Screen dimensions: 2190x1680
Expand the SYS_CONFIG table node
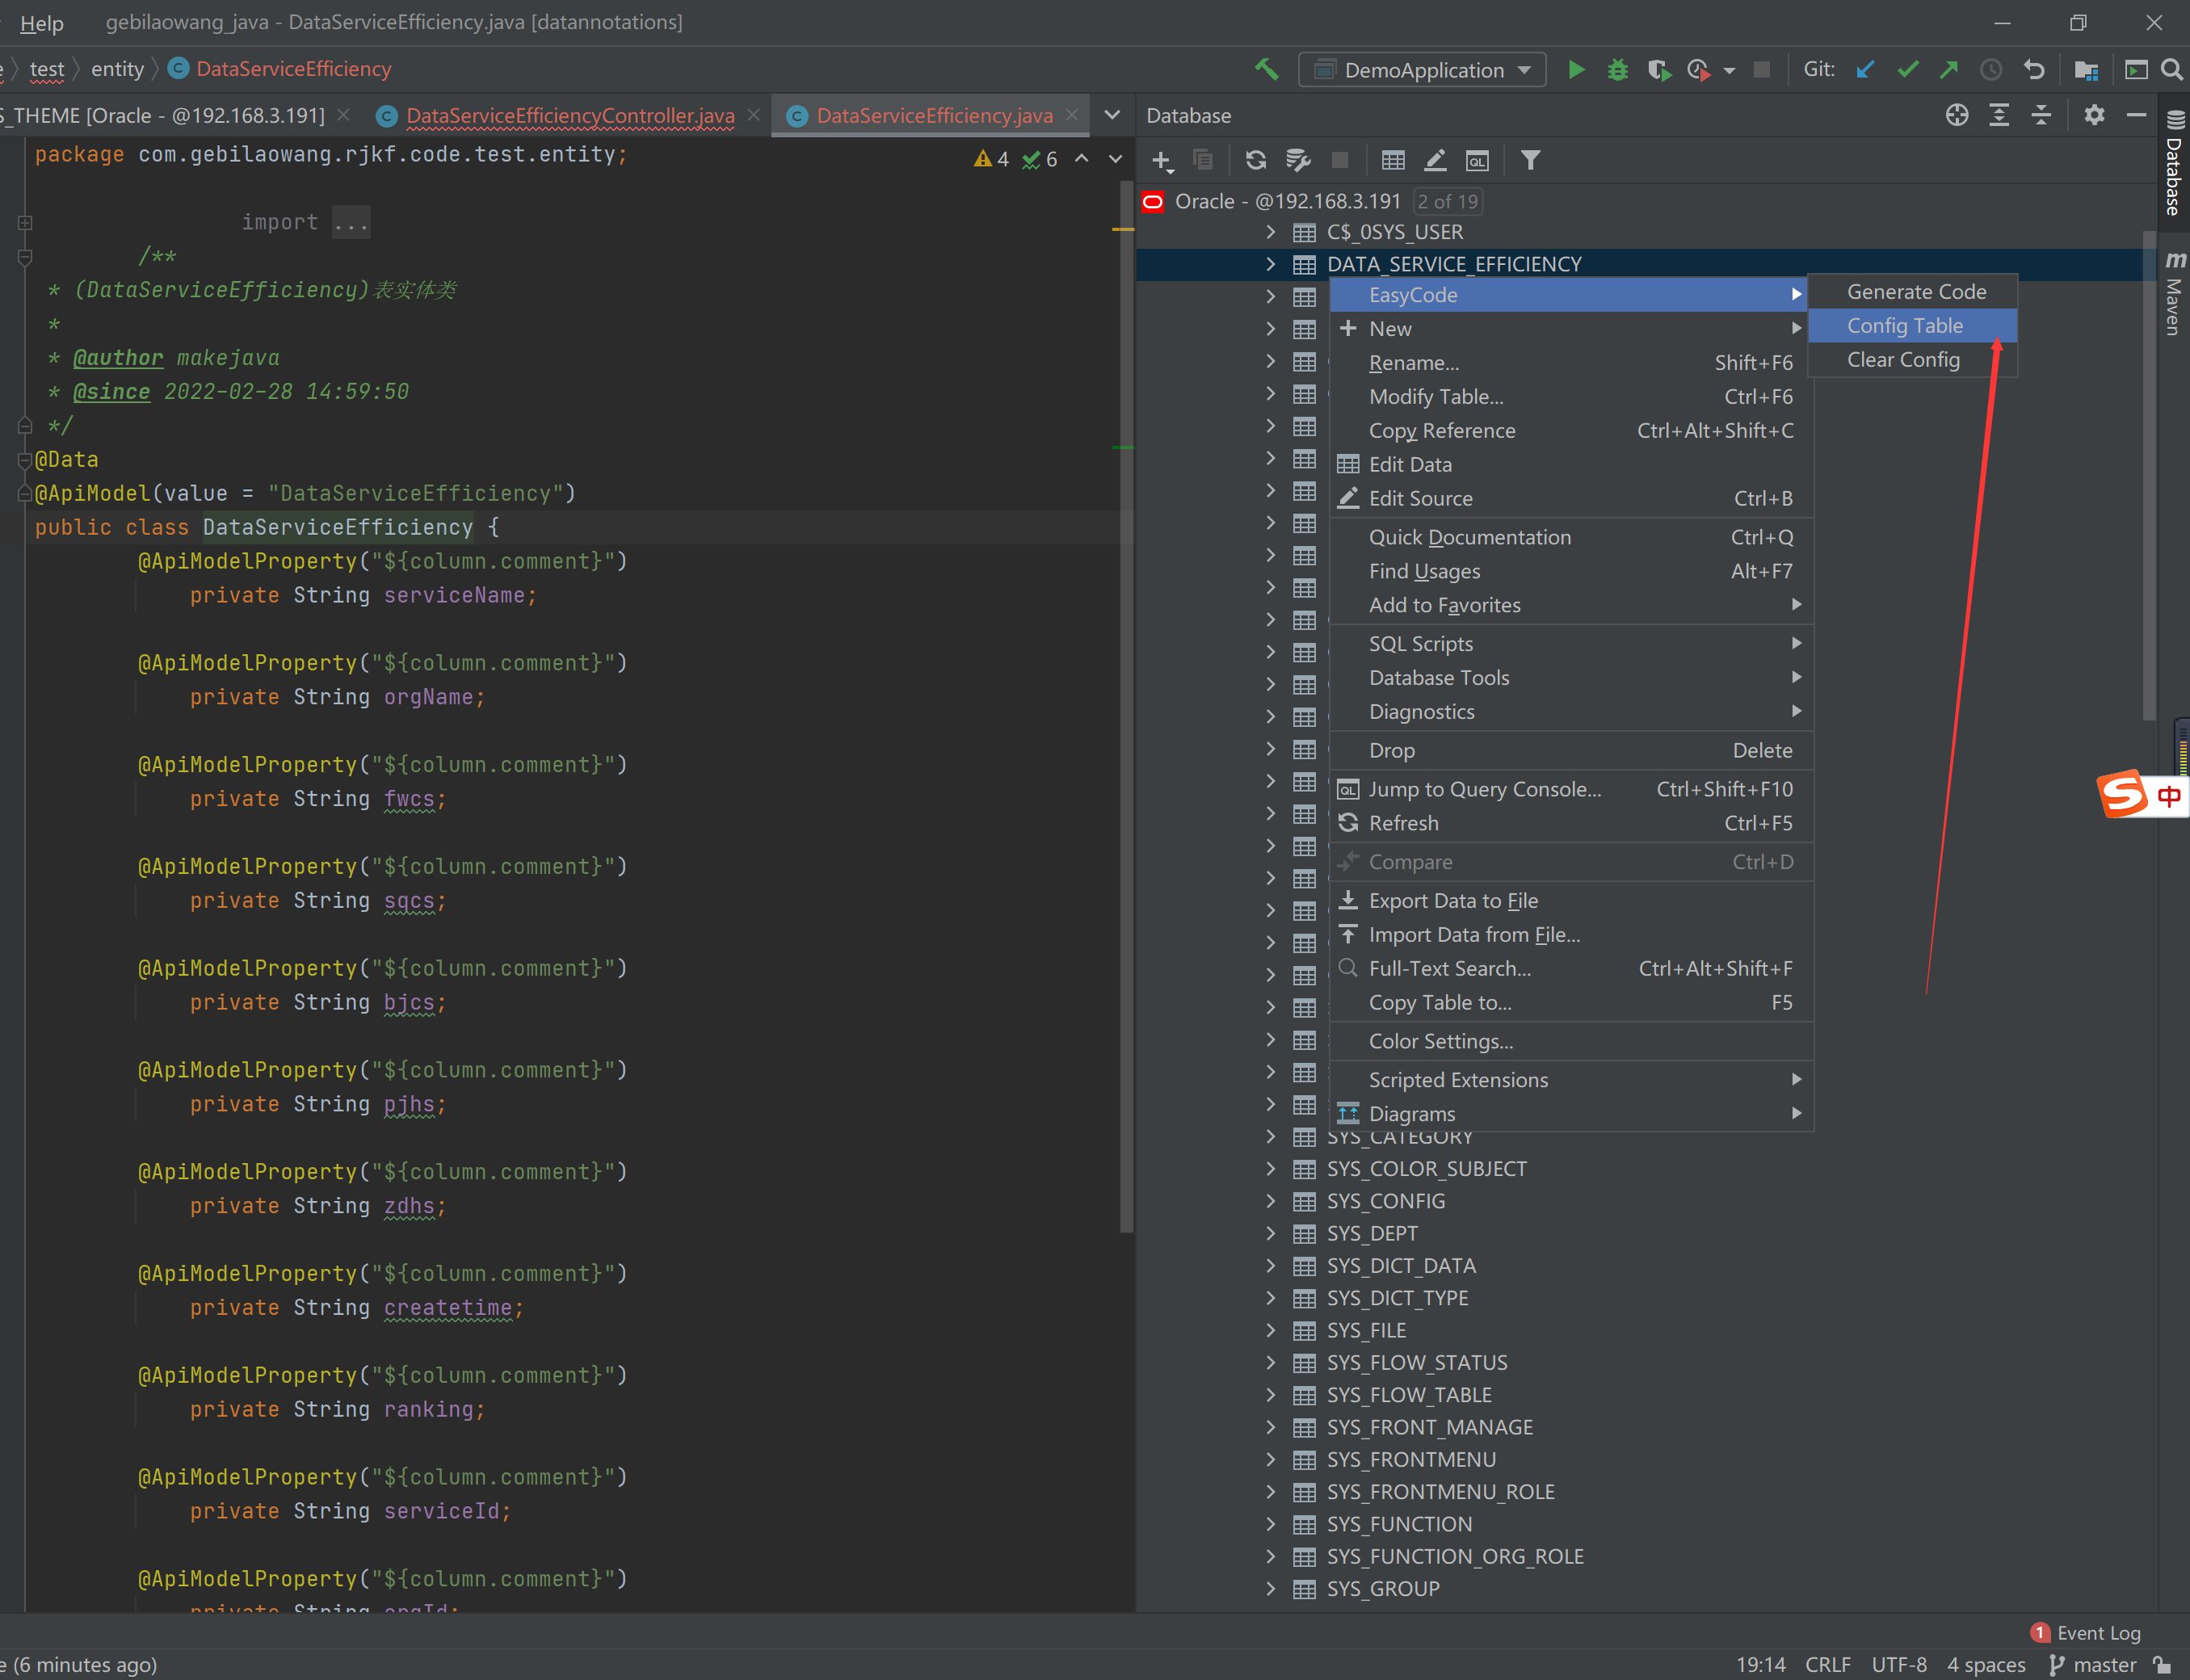pyautogui.click(x=1270, y=1201)
